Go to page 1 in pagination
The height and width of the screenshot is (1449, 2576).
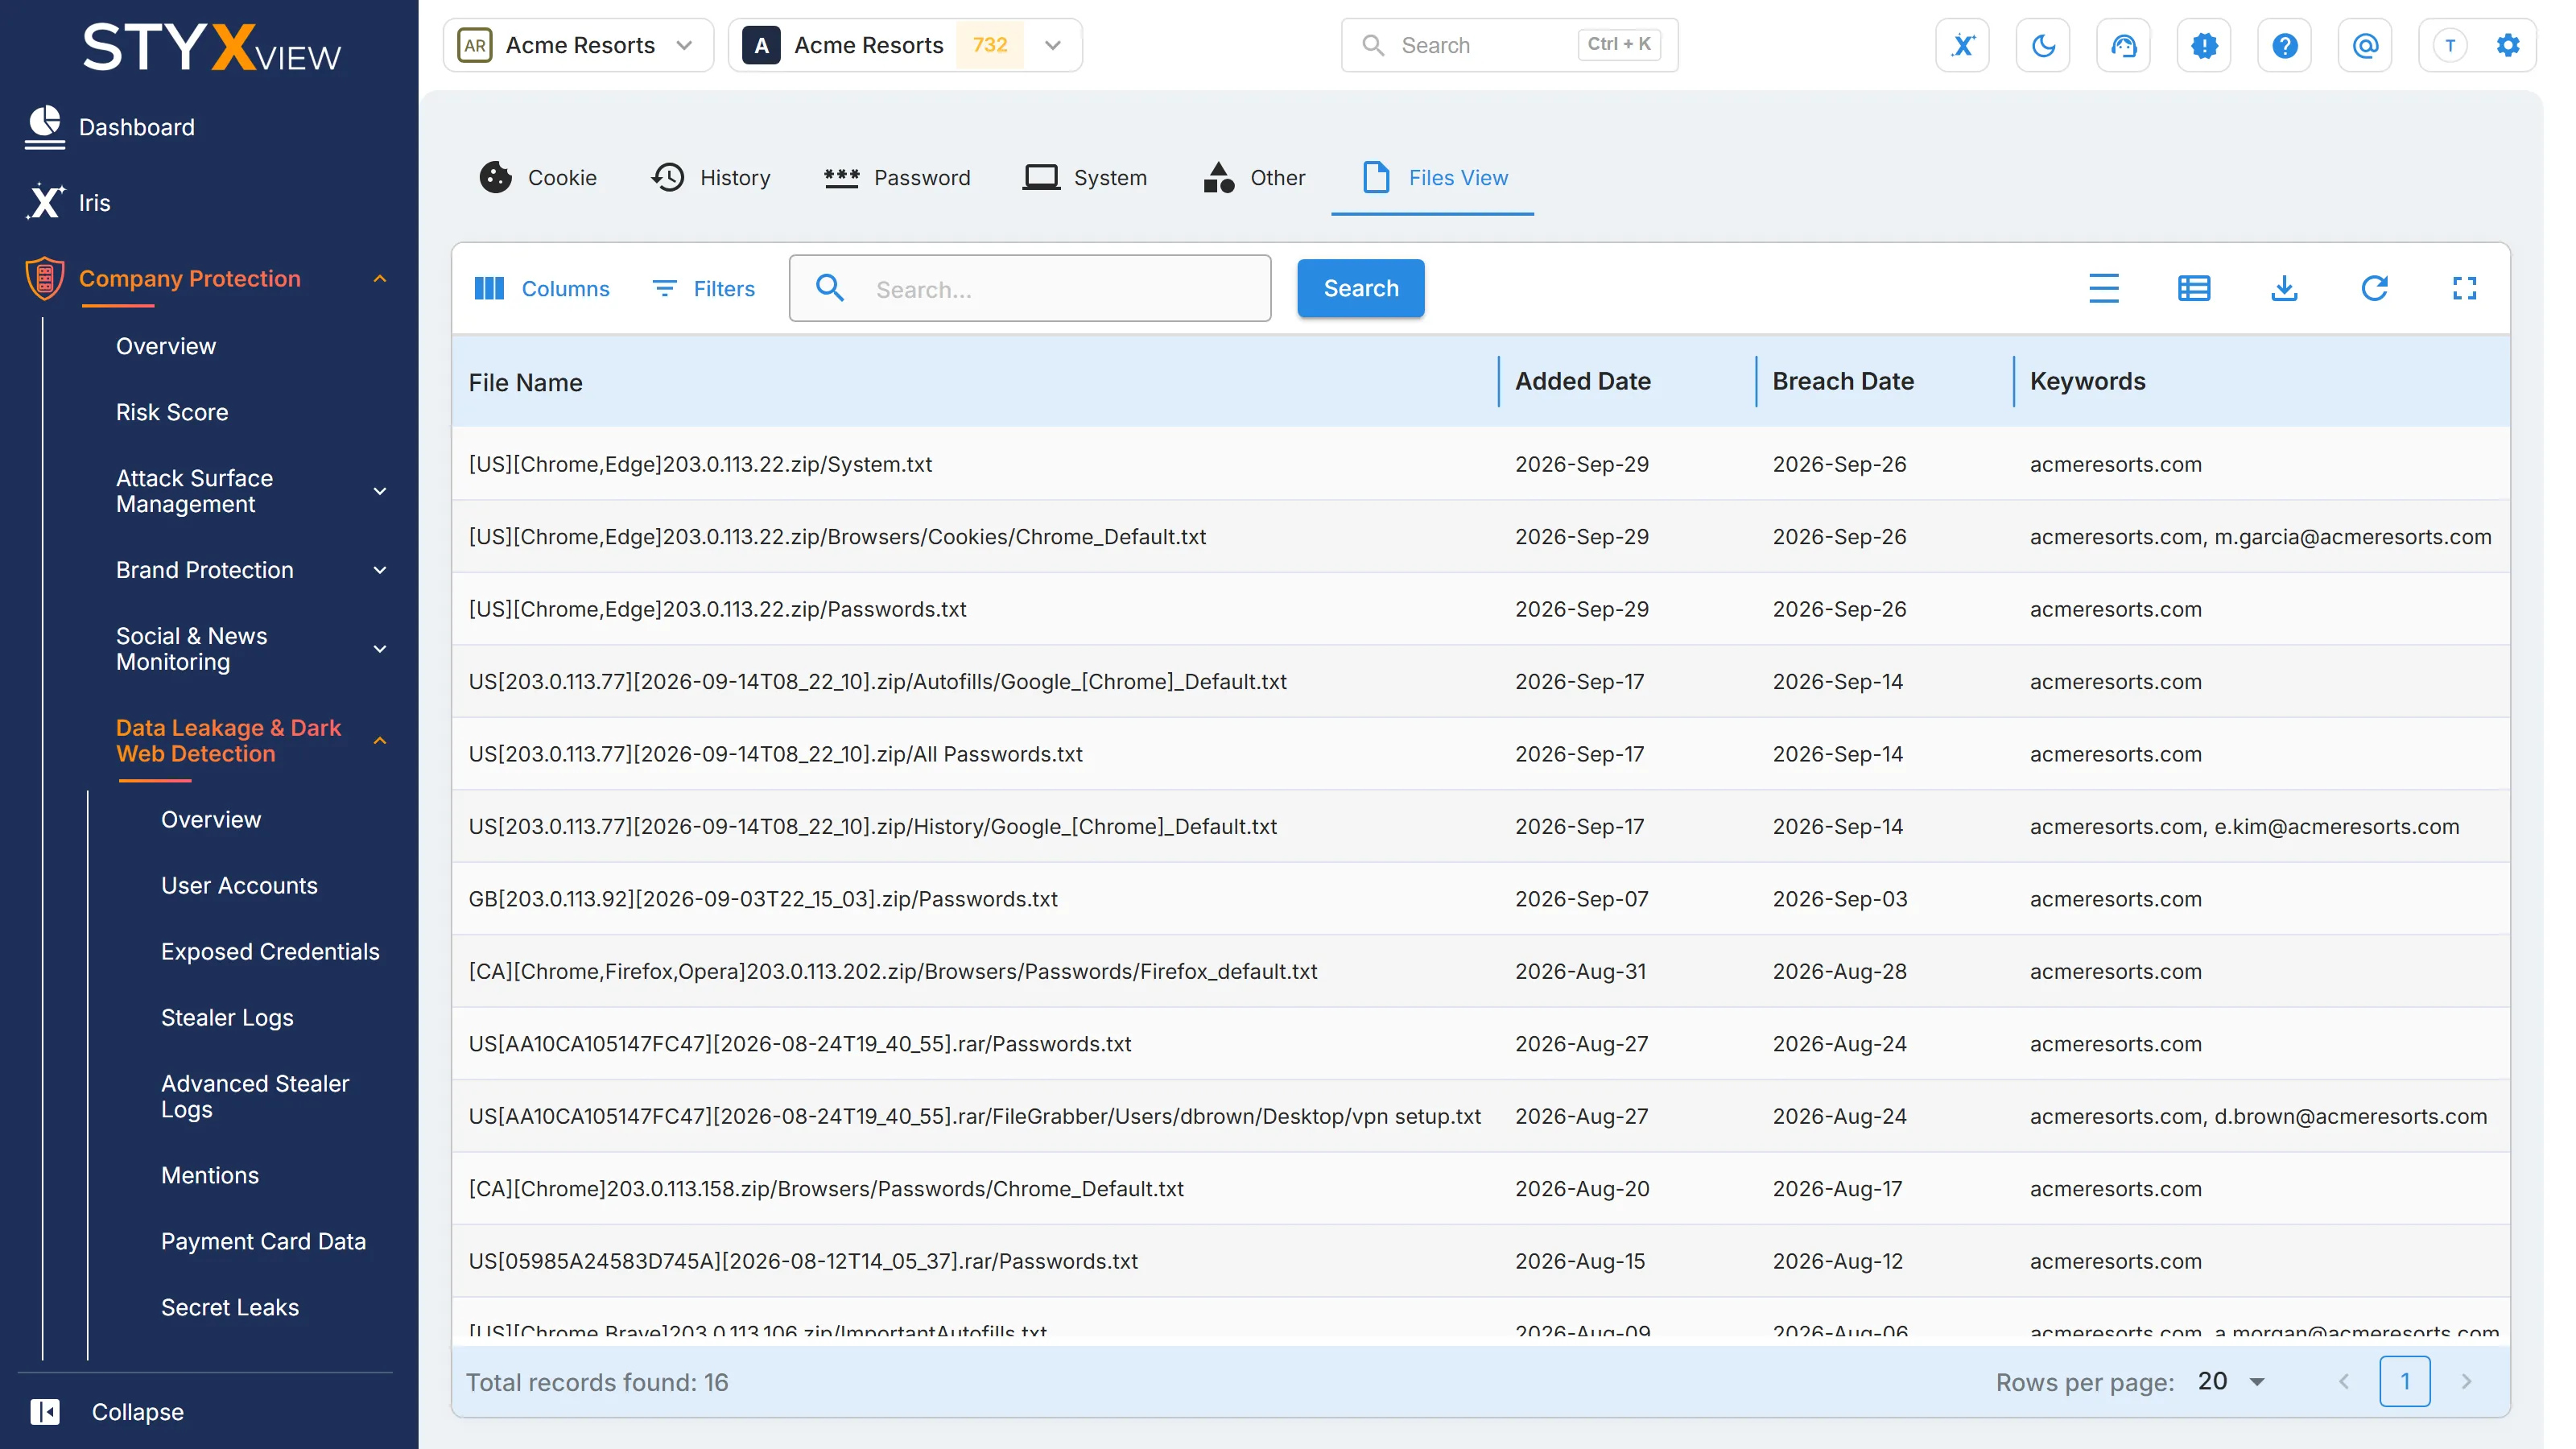point(2405,1381)
